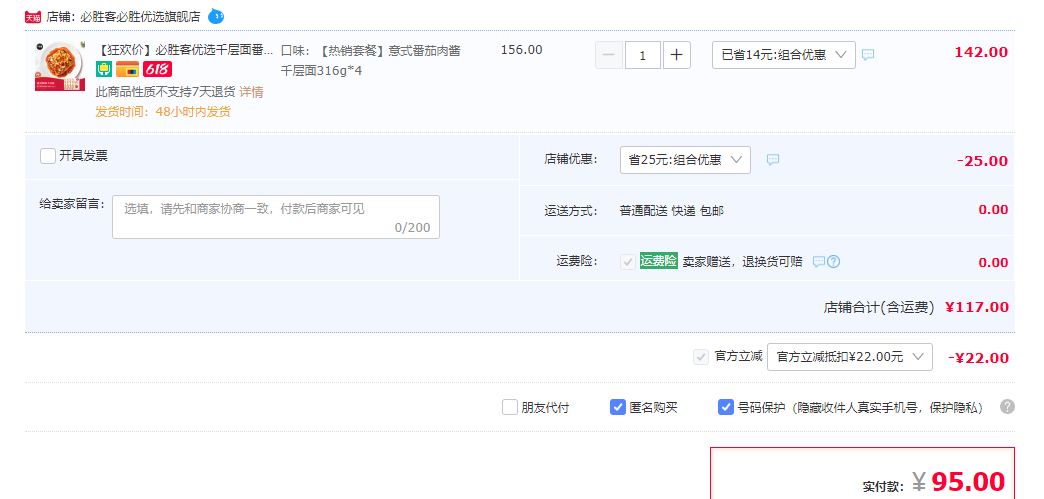Open the product title link 必胜客优选千层面番
Image resolution: width=1044 pixels, height=499 pixels.
(184, 51)
